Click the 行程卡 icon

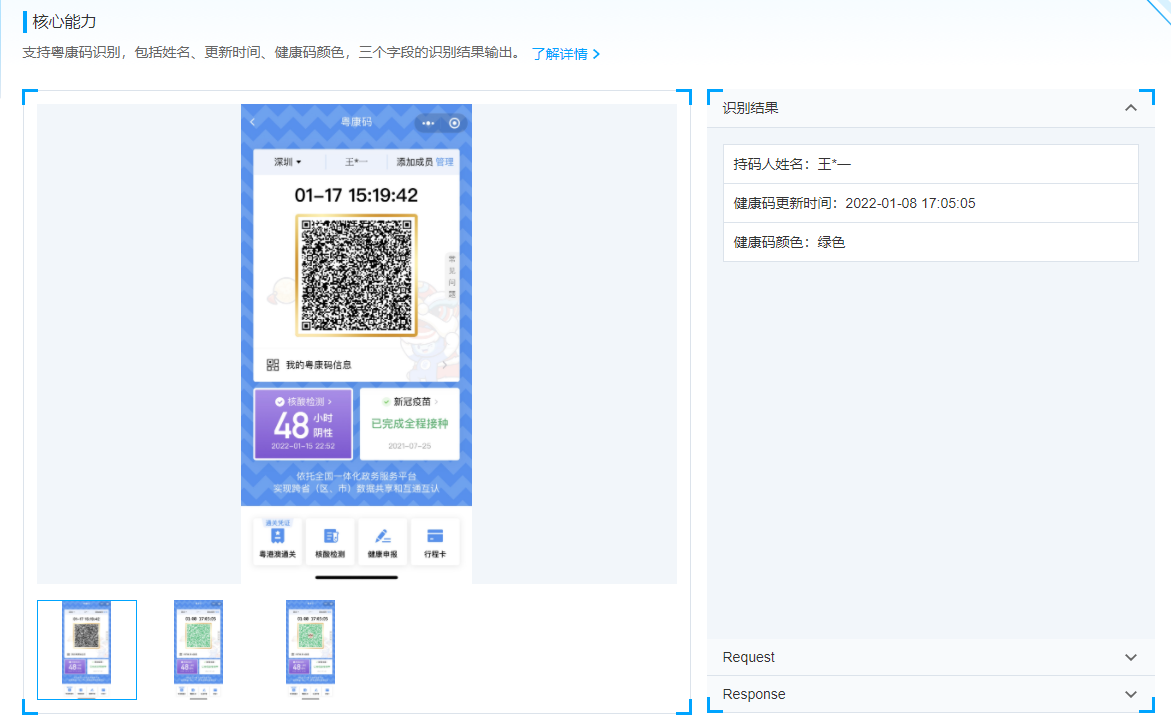tap(435, 542)
